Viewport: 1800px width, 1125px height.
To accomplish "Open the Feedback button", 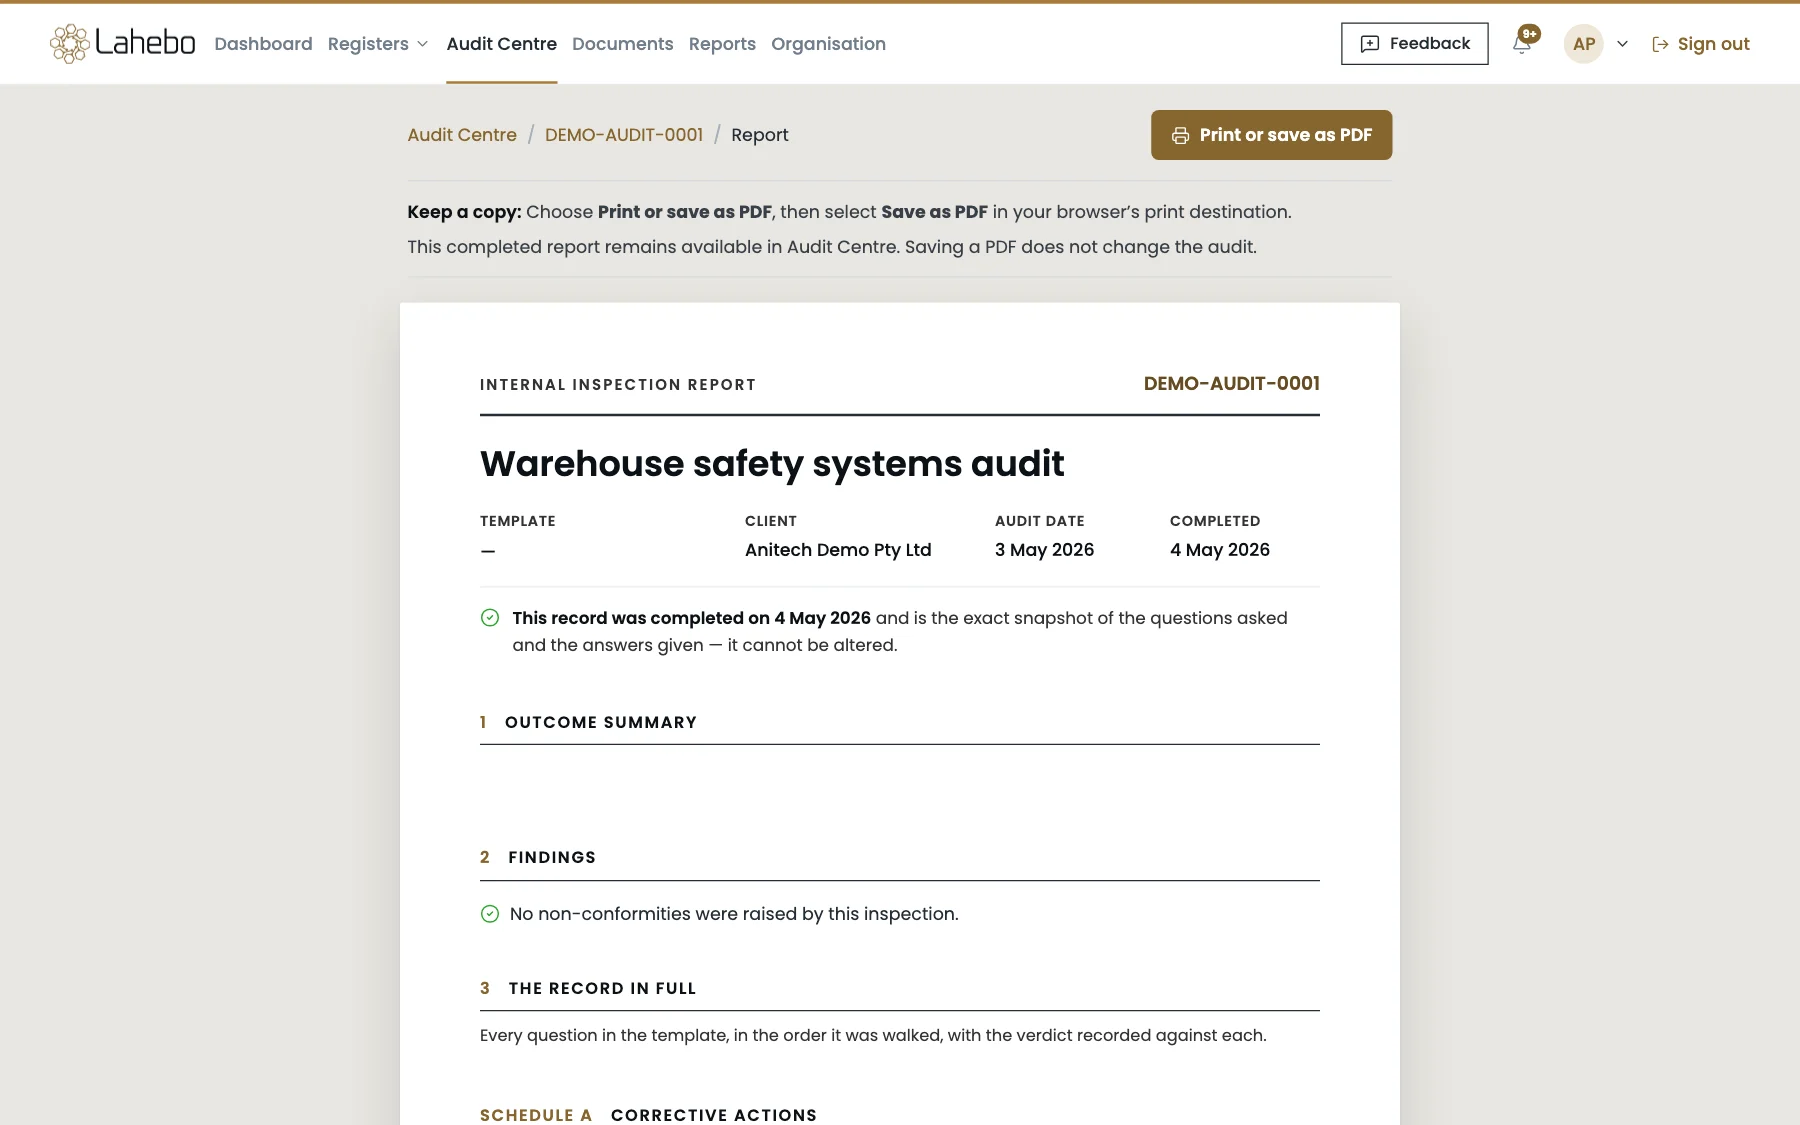I will [x=1414, y=44].
